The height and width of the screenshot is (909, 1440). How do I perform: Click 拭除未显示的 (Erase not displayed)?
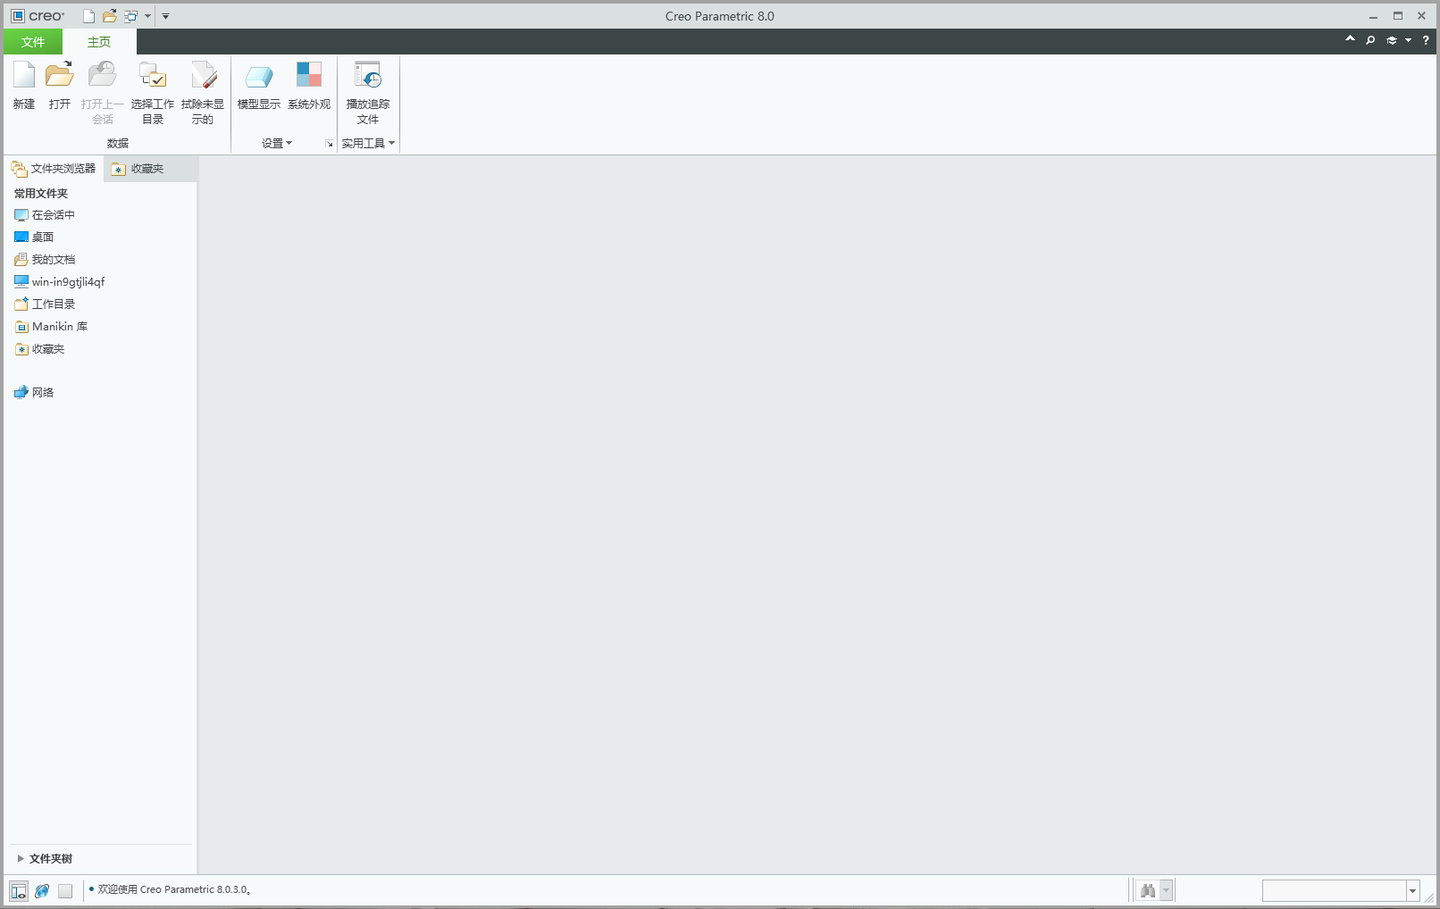tap(203, 92)
